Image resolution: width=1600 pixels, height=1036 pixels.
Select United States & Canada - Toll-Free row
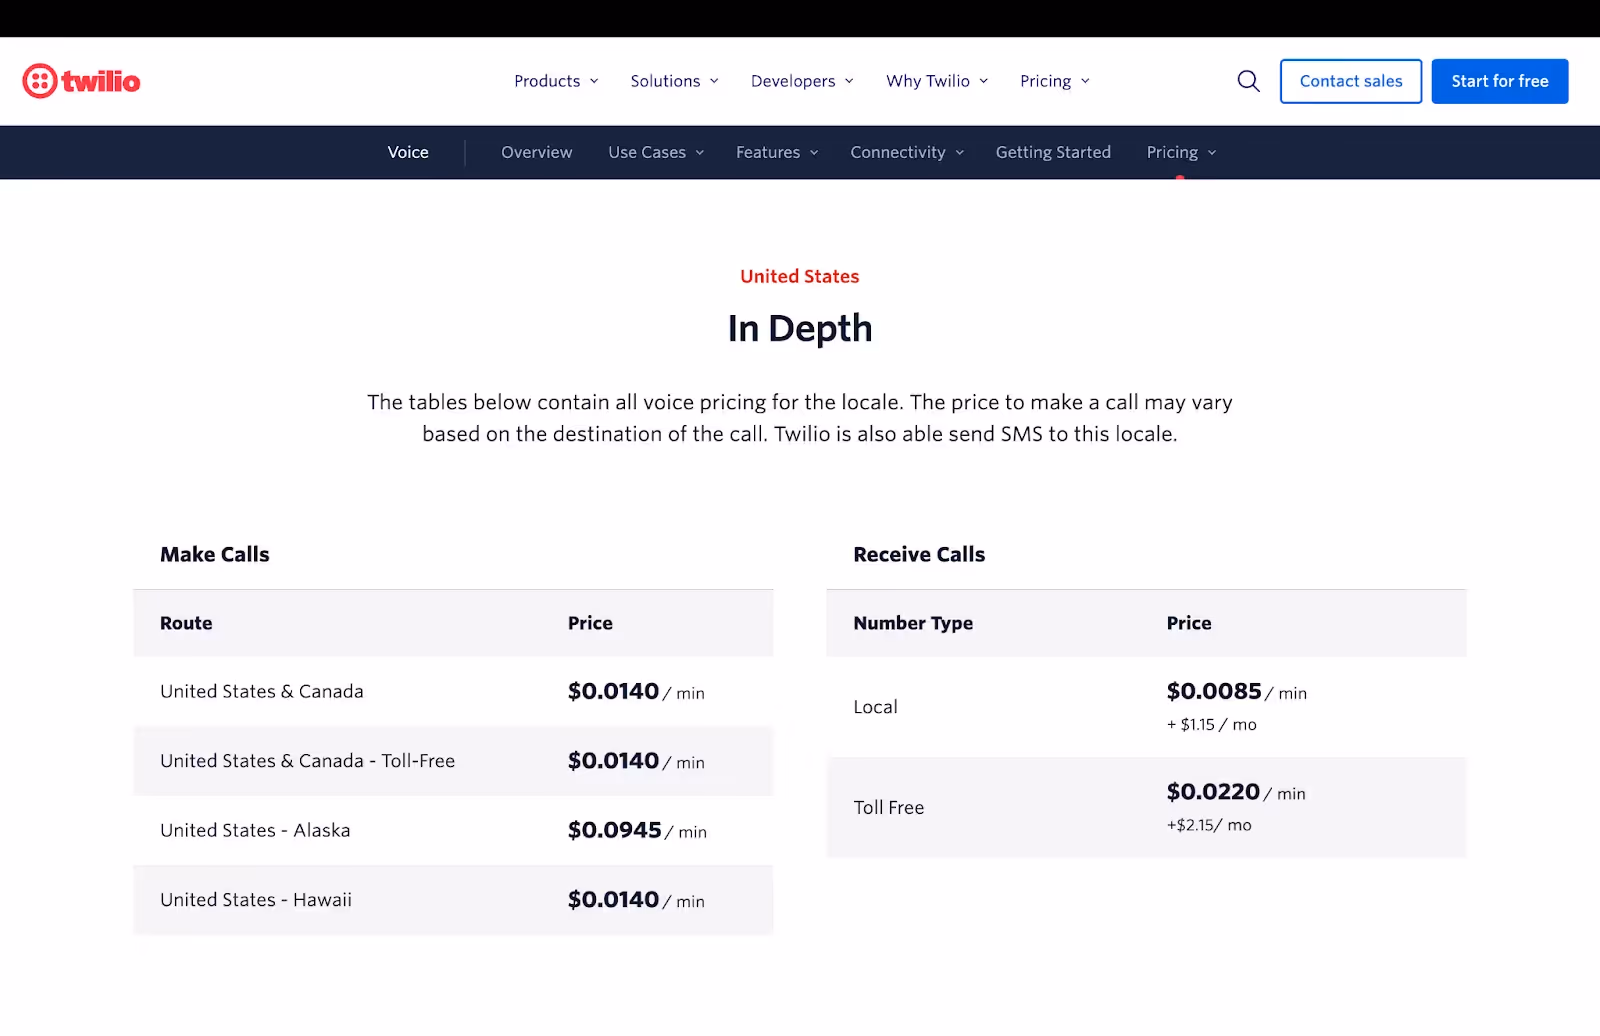tap(453, 761)
